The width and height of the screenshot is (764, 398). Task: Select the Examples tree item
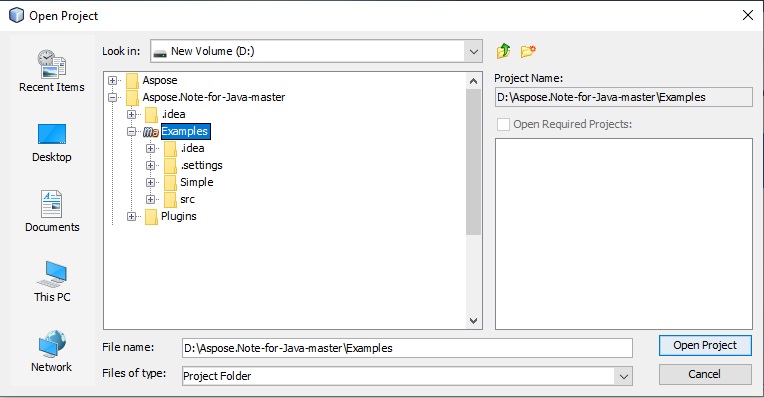pyautogui.click(x=185, y=132)
